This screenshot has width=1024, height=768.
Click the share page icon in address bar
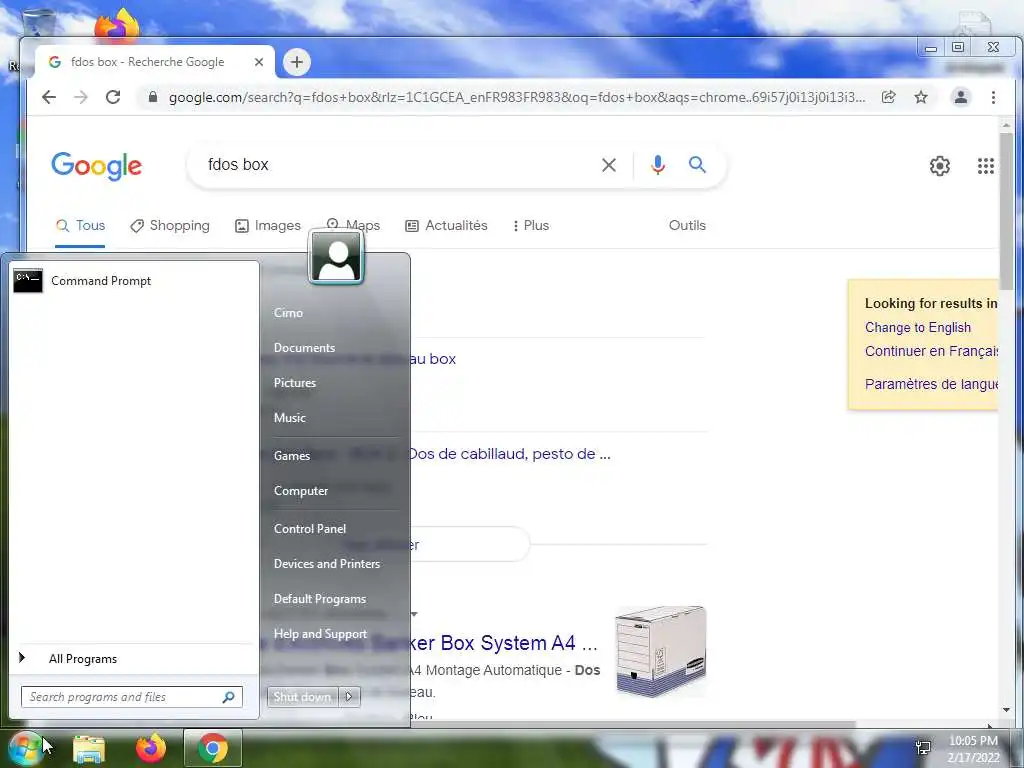(x=888, y=97)
